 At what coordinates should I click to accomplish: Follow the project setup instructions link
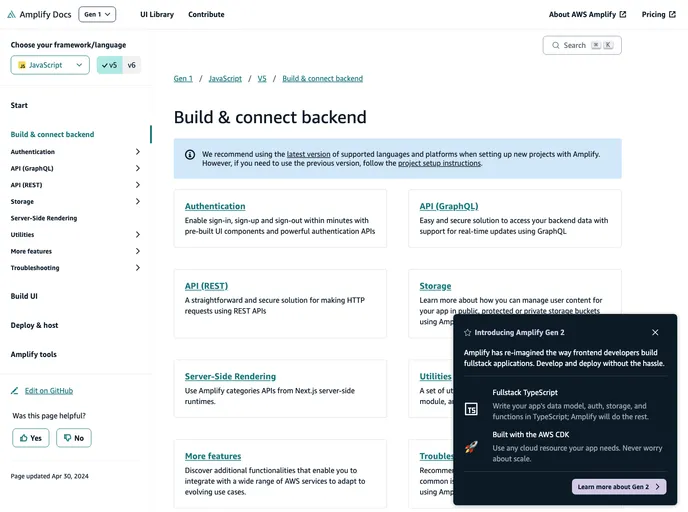pyautogui.click(x=439, y=163)
